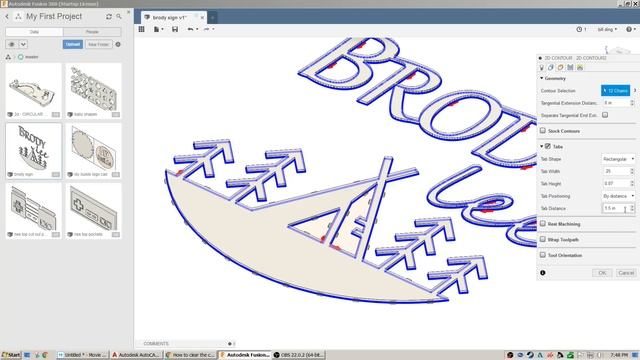Step the Tangential Extension Distance spinner
The width and height of the screenshot is (640, 360).
click(x=632, y=103)
